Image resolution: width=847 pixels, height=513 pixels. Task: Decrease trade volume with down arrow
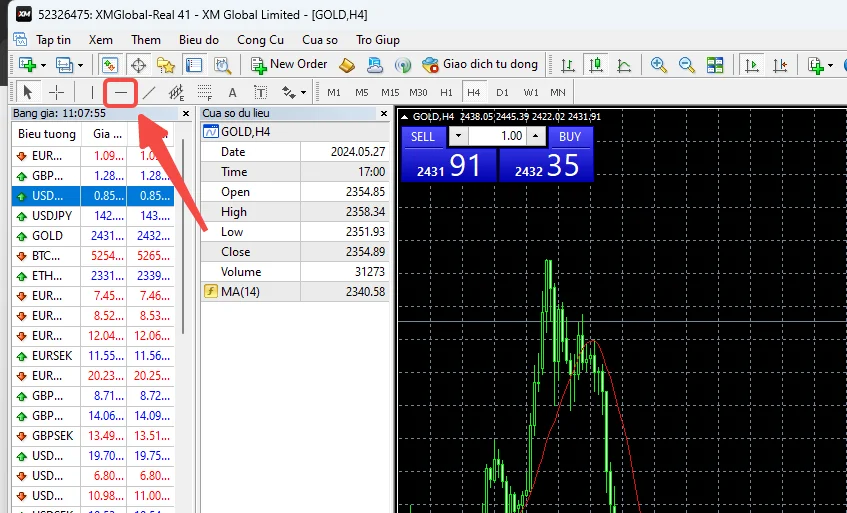point(458,137)
